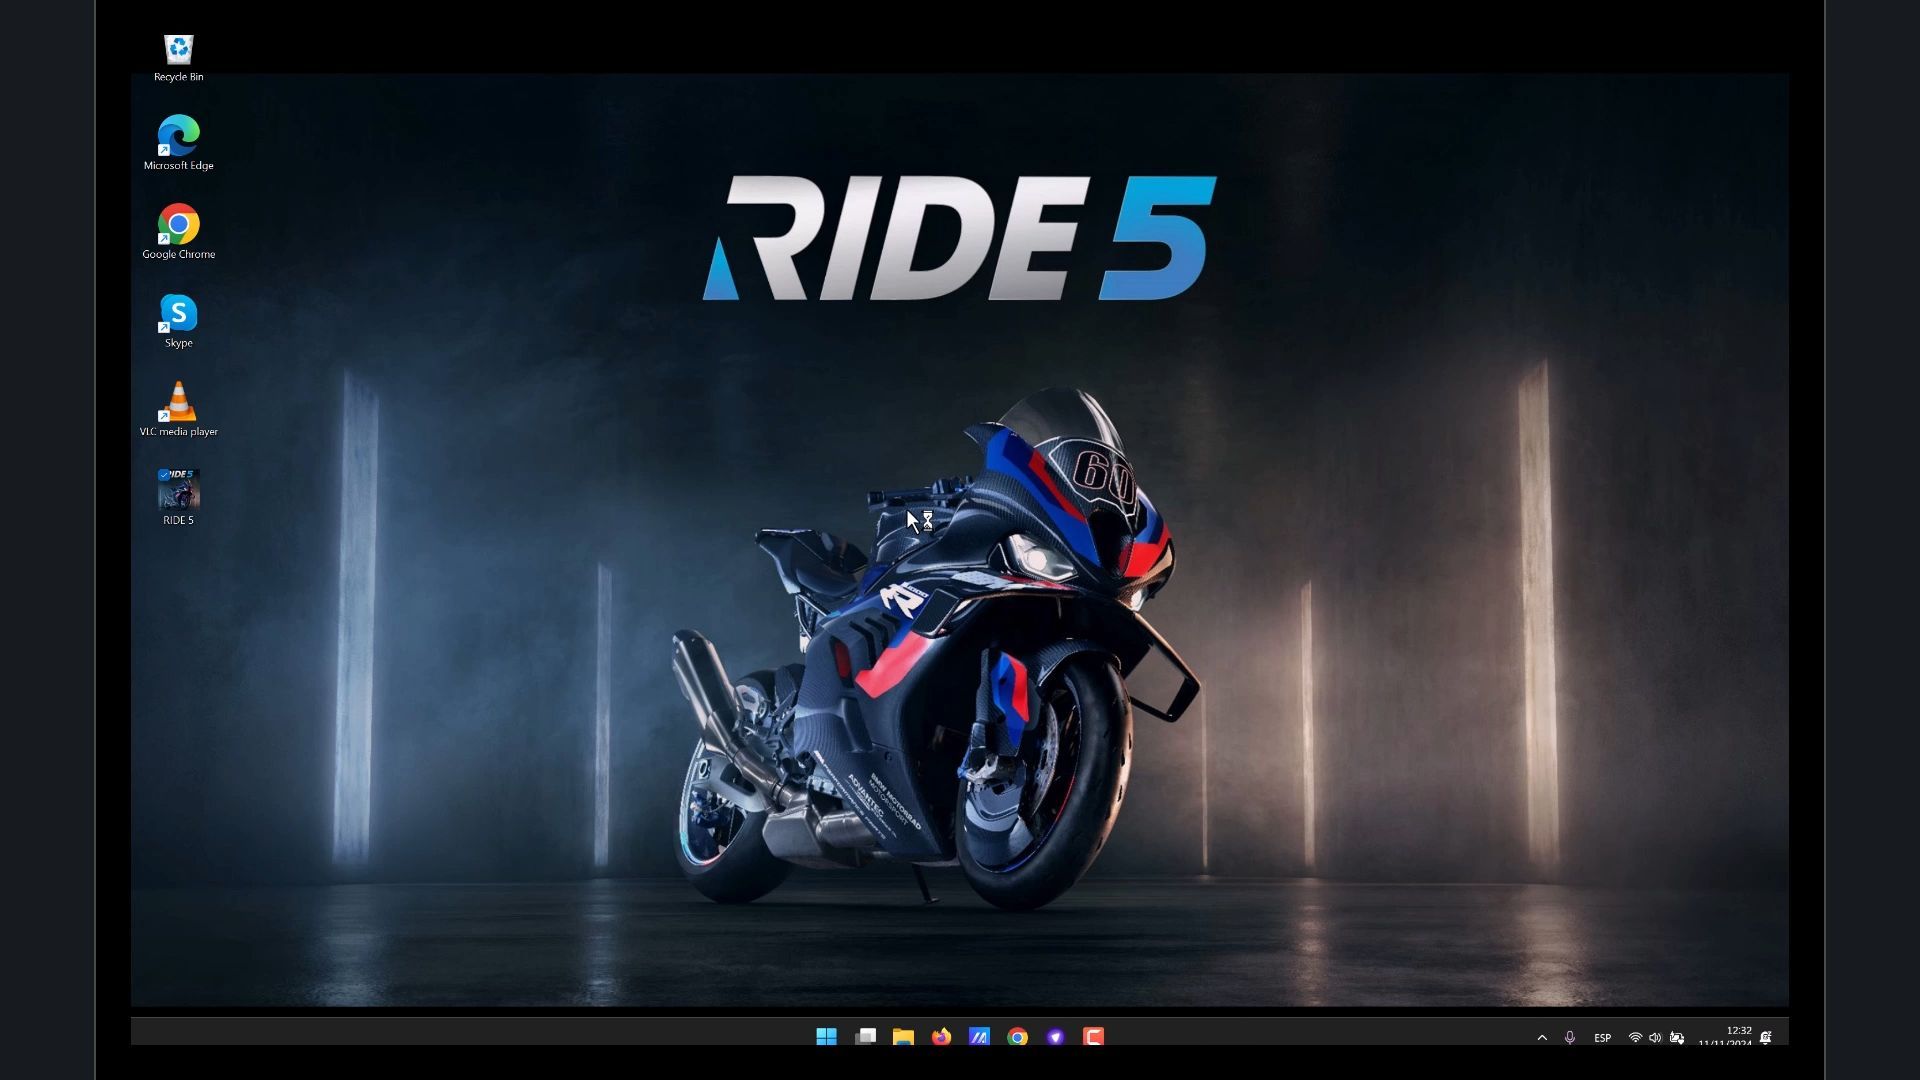Image resolution: width=1920 pixels, height=1080 pixels.
Task: Open the volume speaker tray icon
Action: point(1655,1038)
